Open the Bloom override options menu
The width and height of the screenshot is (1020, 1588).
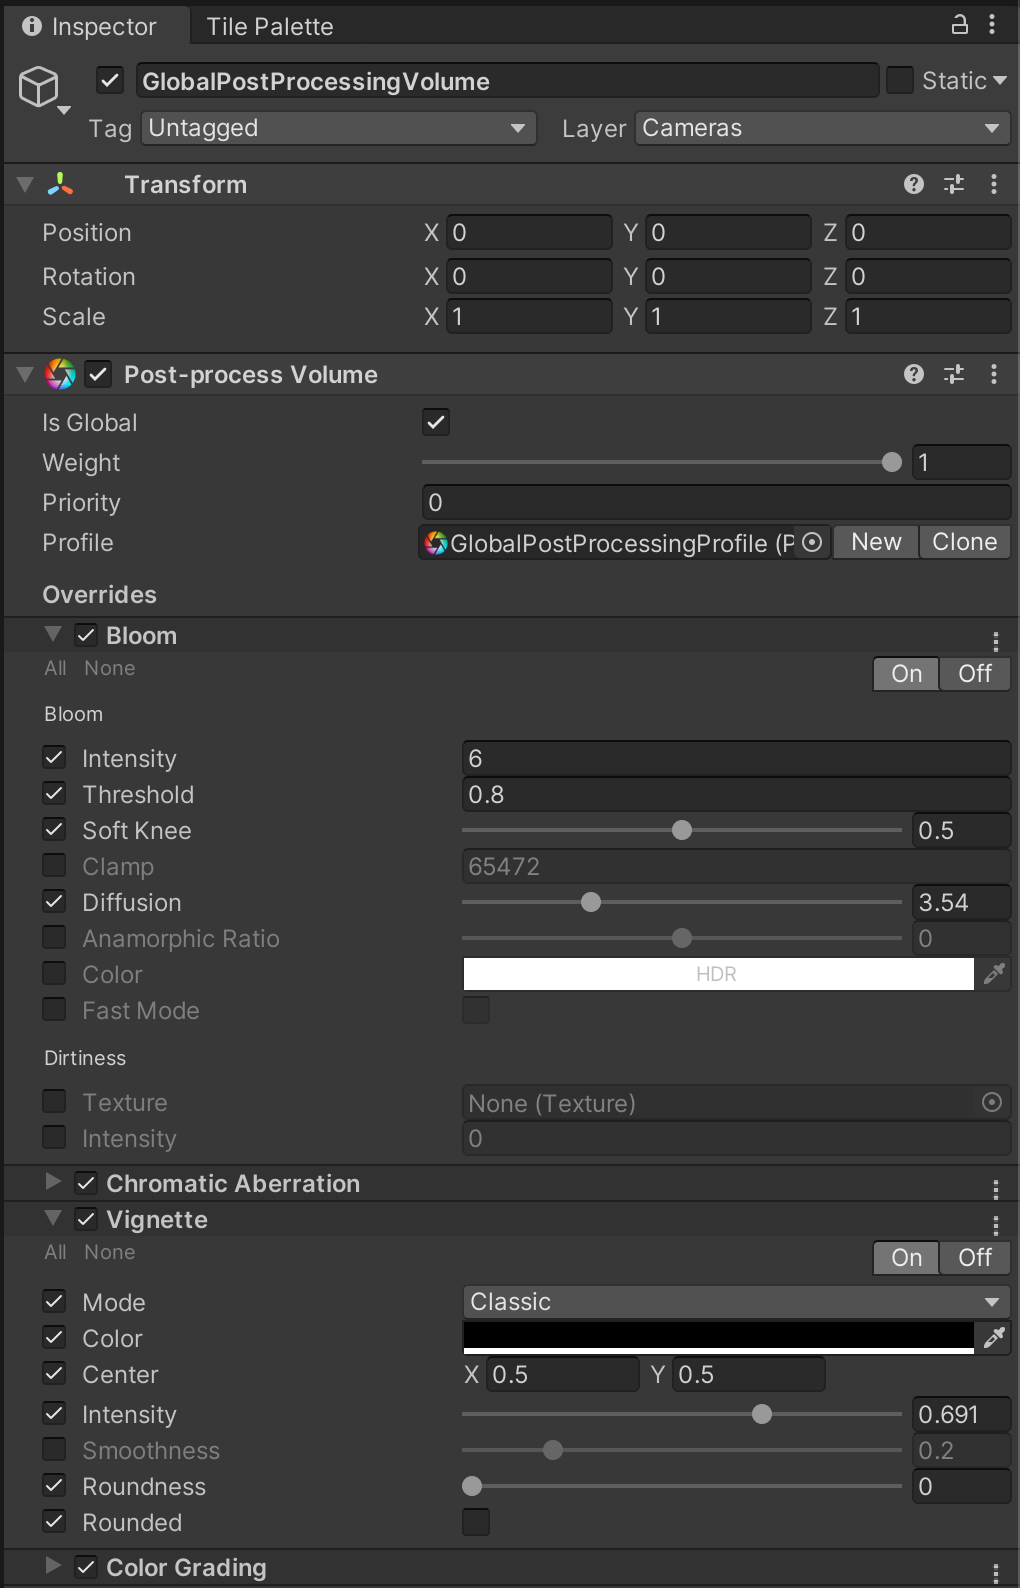click(995, 641)
